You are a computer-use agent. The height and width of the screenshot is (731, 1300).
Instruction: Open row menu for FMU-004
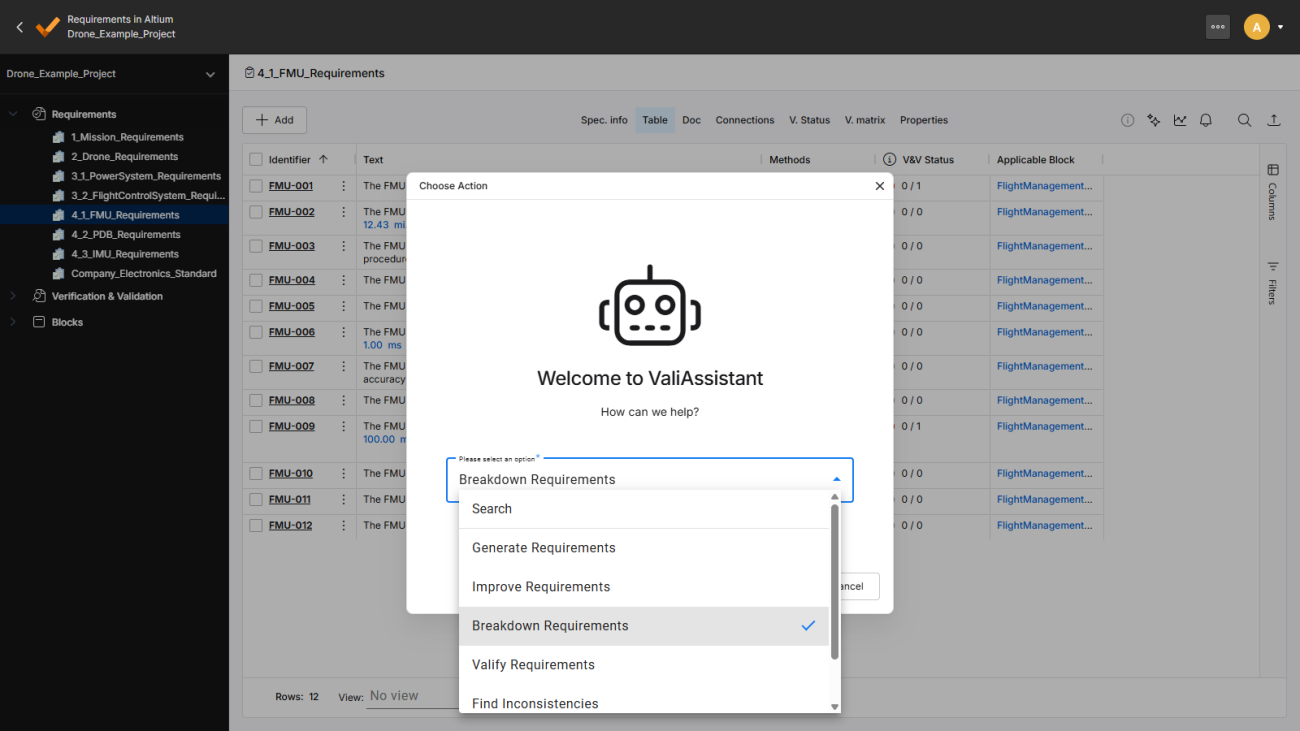[x=344, y=280]
